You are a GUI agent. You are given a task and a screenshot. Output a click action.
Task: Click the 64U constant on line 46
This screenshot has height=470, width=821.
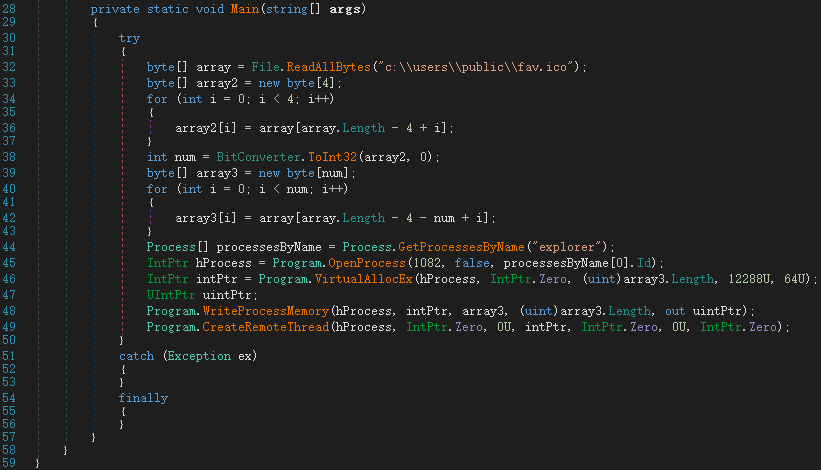tap(794, 279)
